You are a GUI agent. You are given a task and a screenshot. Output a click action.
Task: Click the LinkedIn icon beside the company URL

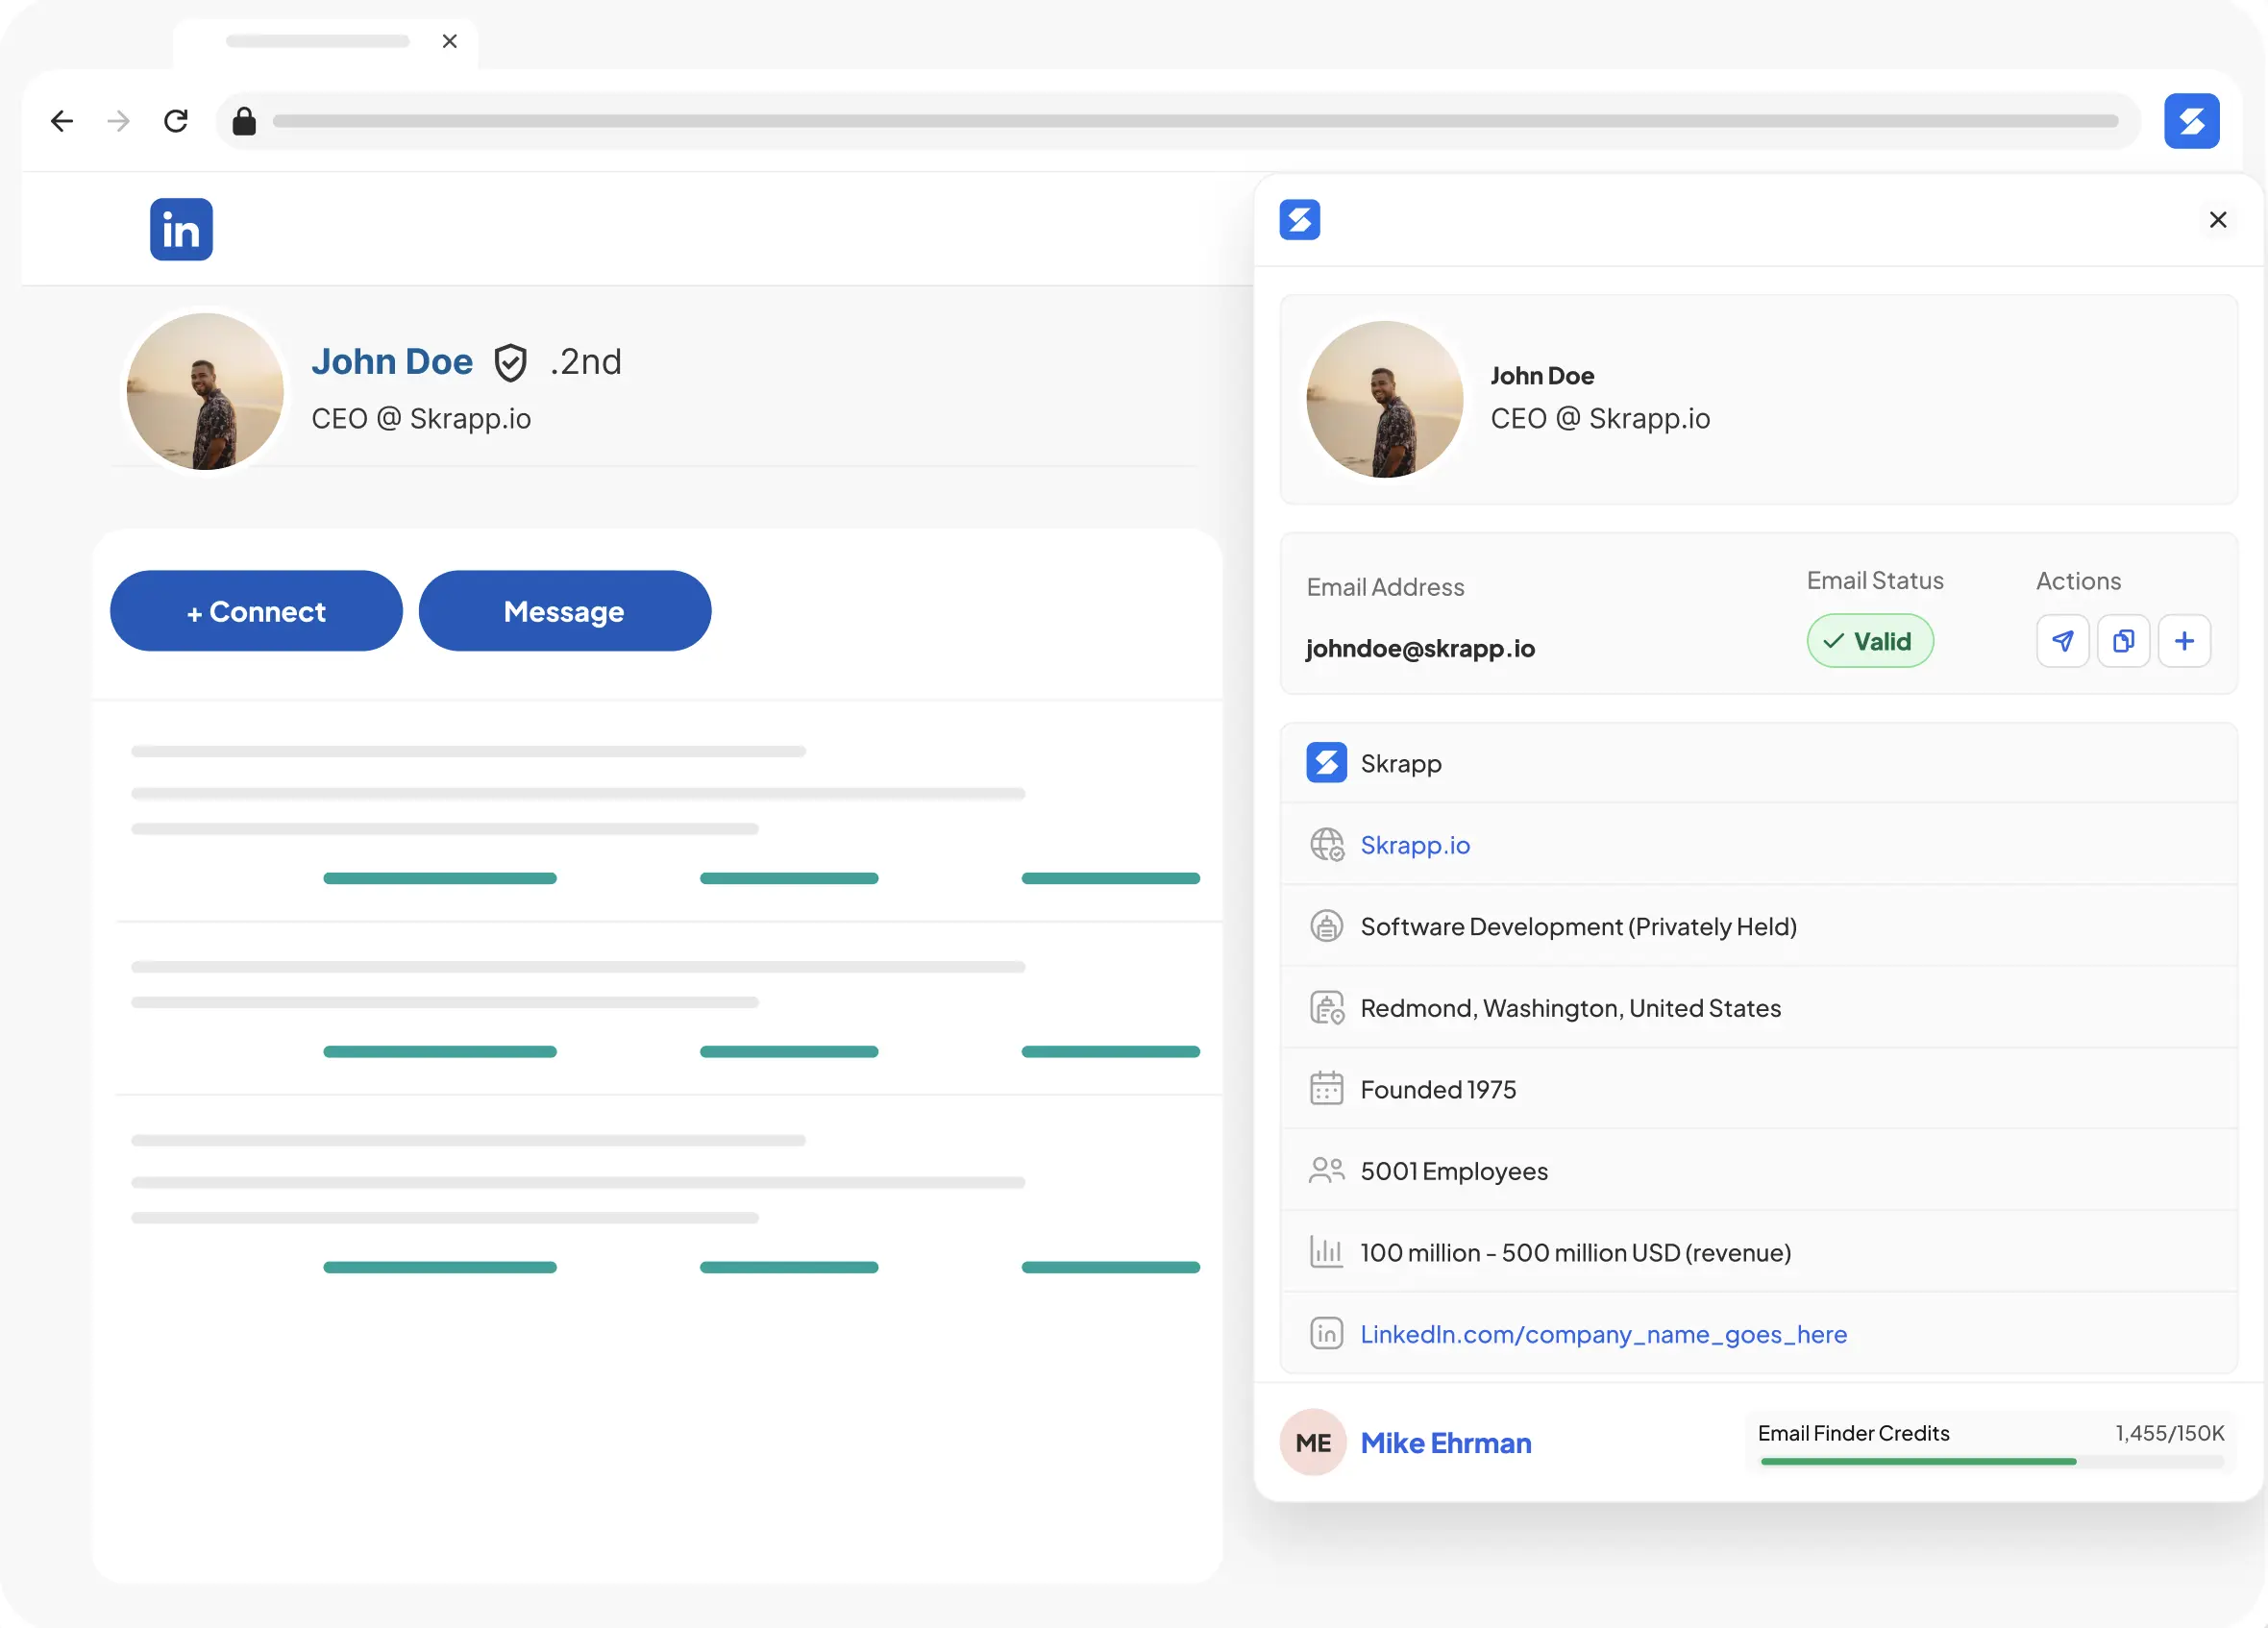click(x=1326, y=1334)
